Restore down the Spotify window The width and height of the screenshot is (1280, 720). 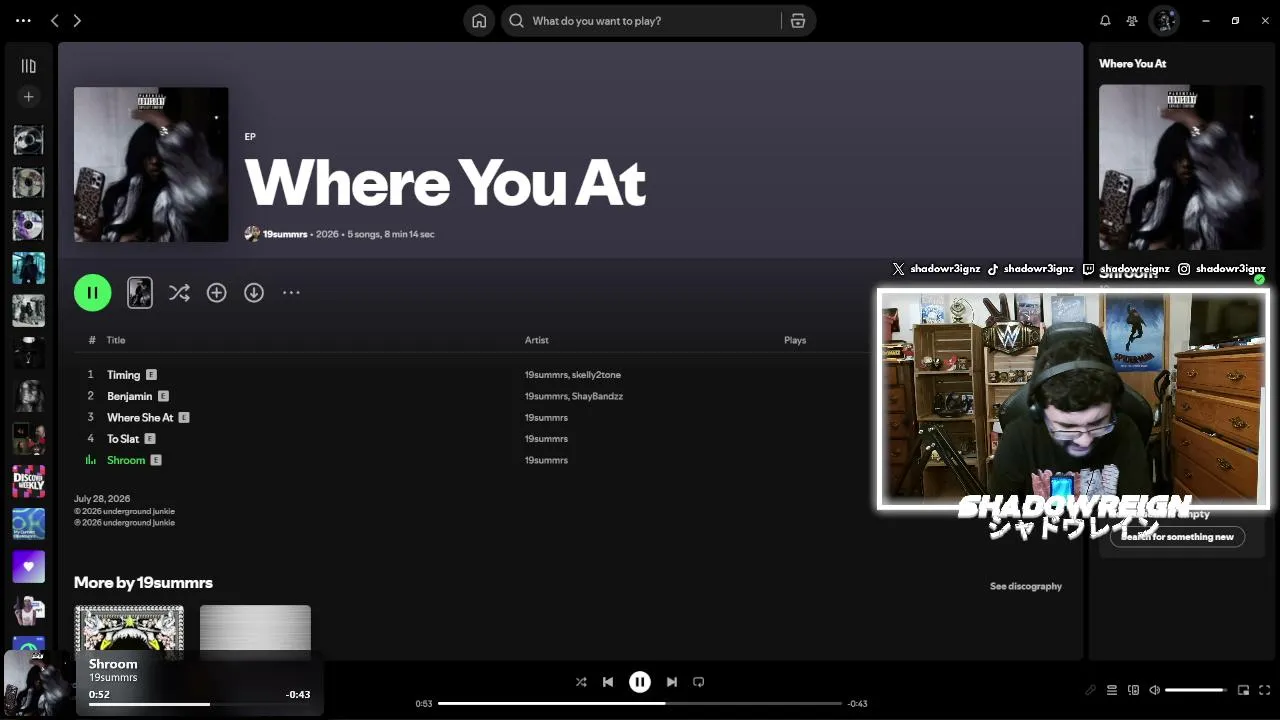[x=1235, y=20]
